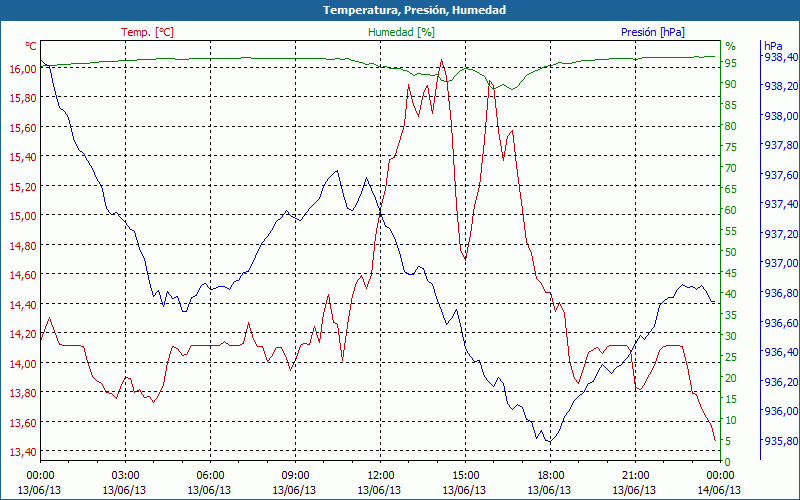Click pressure axis value "938,00"

781,116
